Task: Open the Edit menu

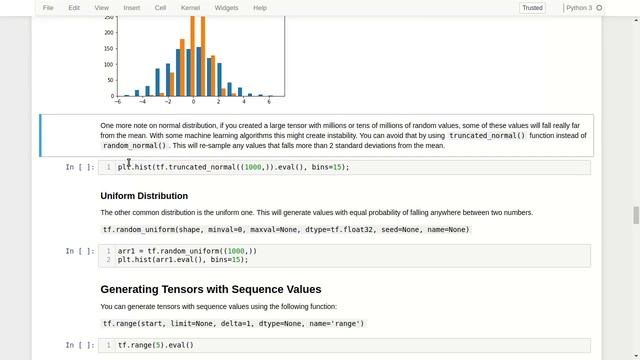Action: tap(74, 8)
